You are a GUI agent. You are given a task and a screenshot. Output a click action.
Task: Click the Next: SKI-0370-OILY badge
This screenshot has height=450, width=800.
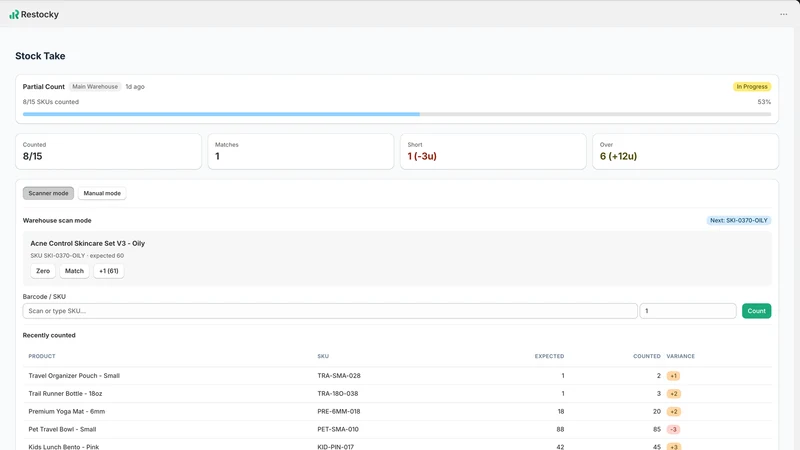[x=738, y=220]
